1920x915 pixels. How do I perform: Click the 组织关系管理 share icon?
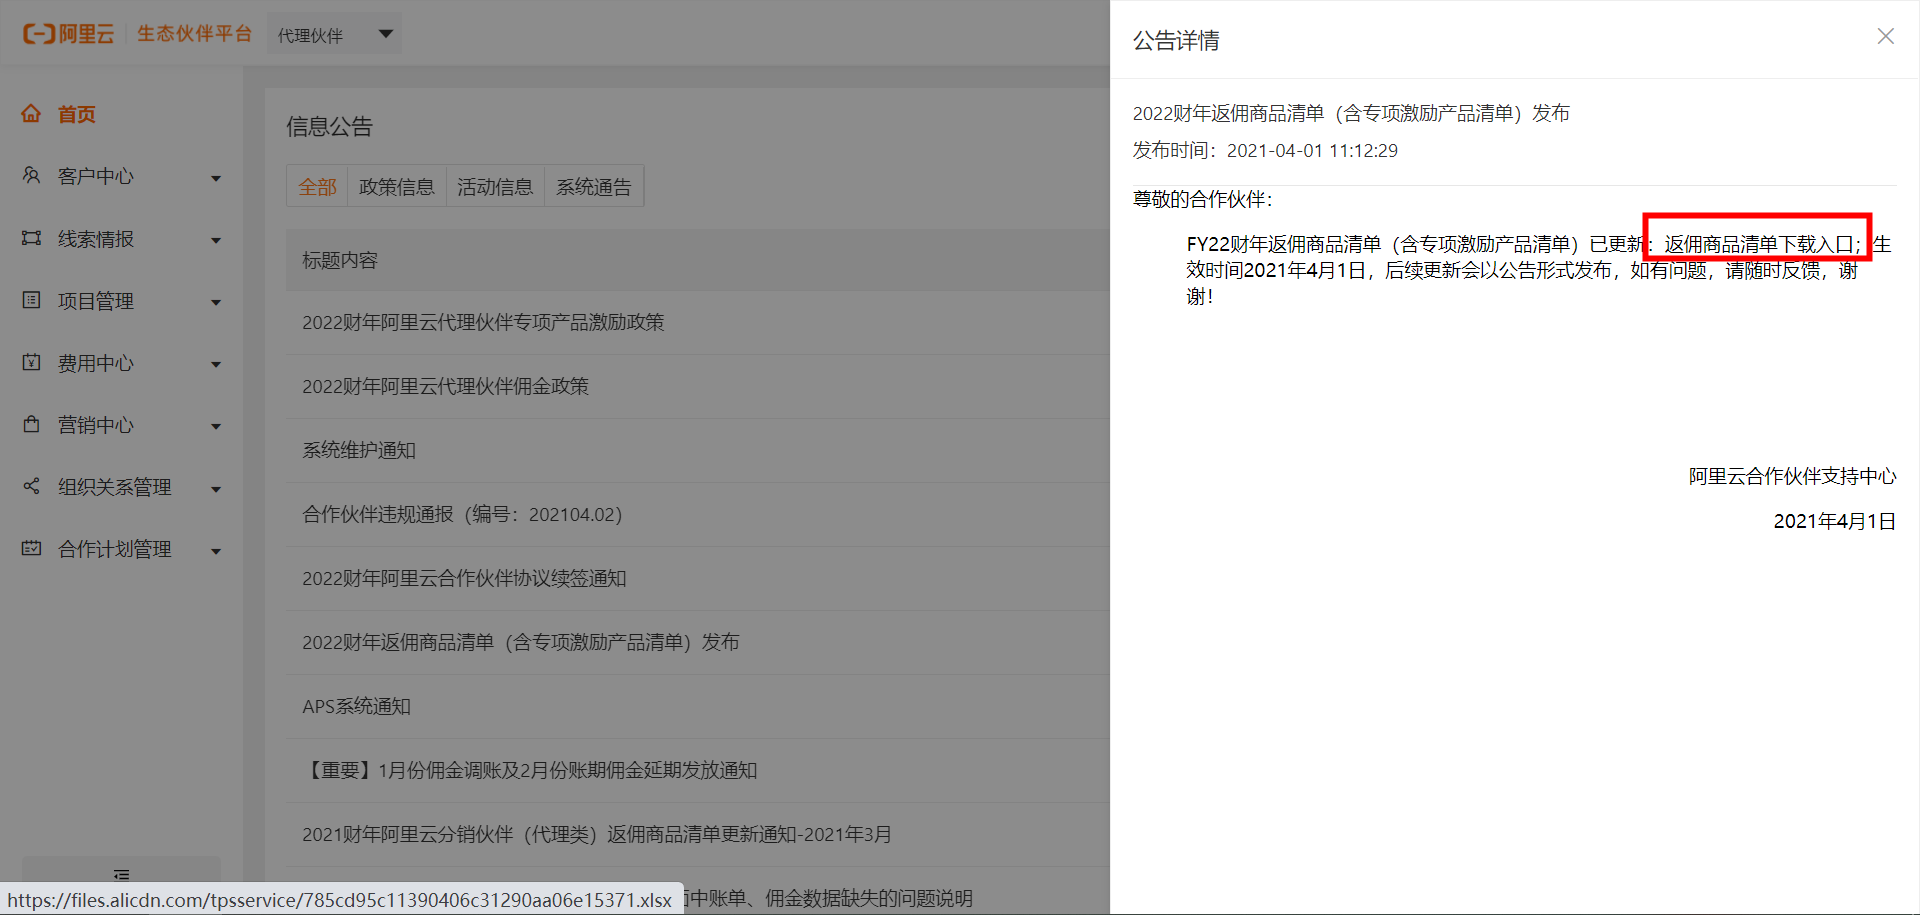pos(32,486)
